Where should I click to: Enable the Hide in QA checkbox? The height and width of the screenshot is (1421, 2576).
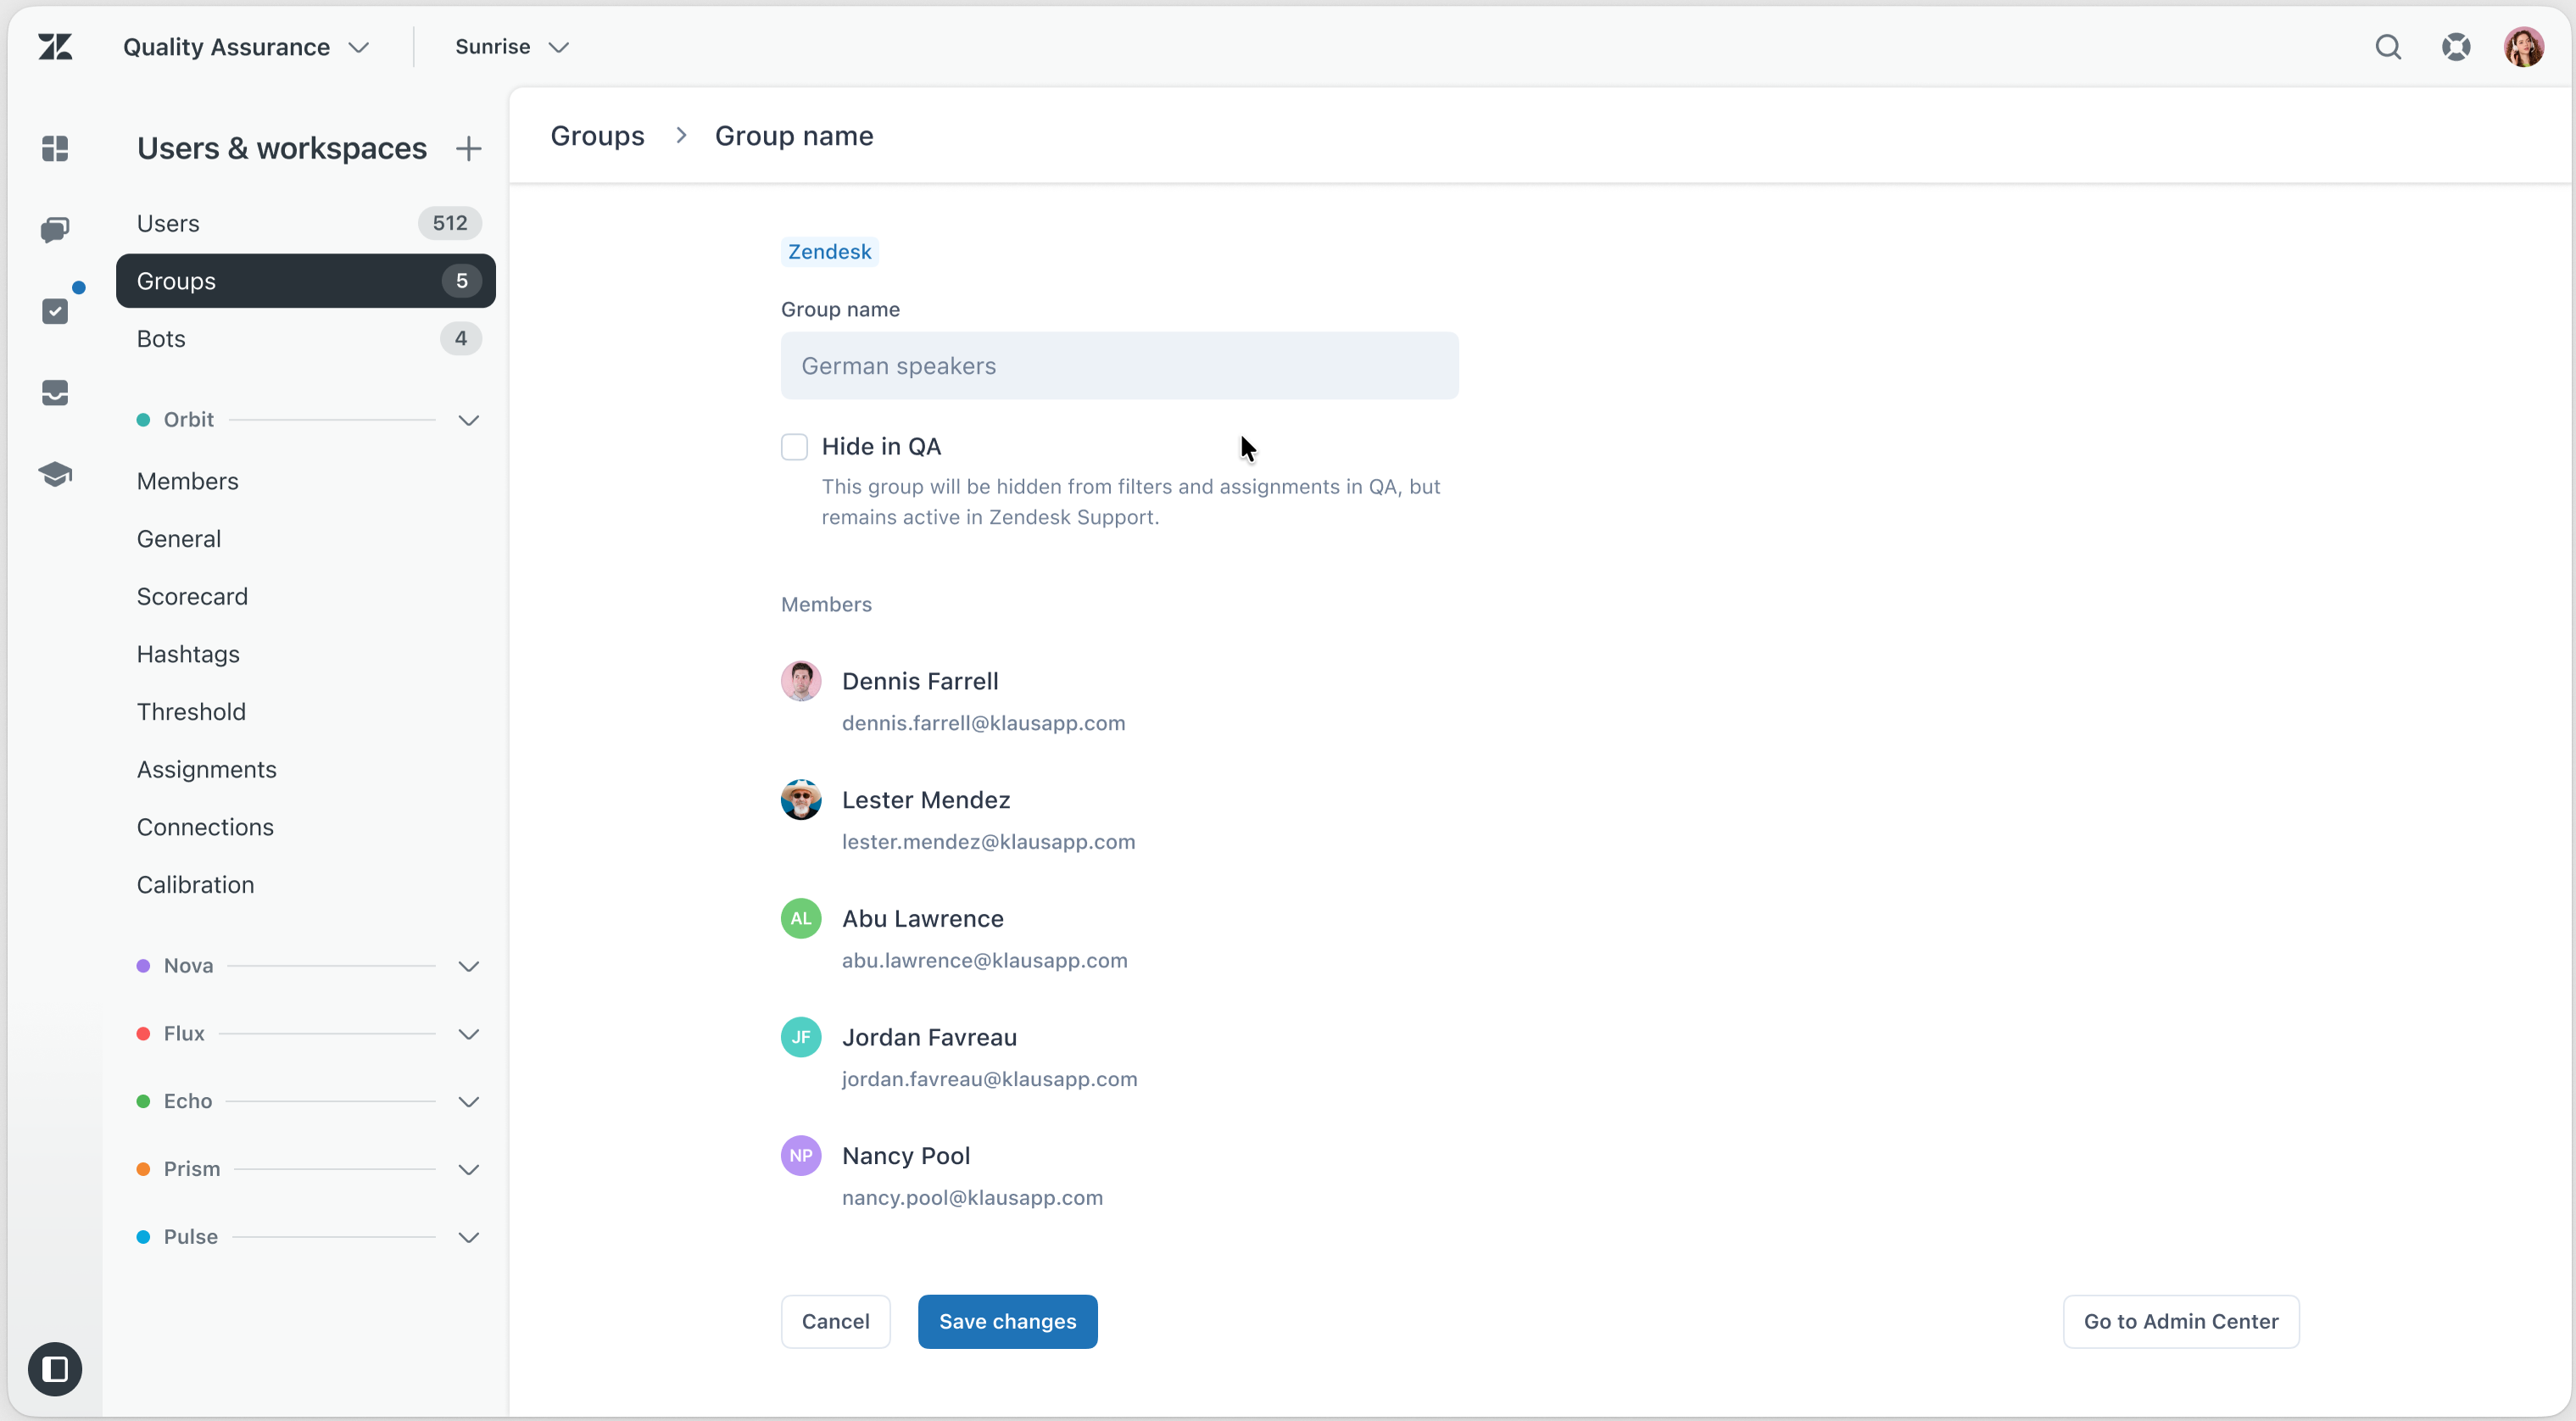794,447
